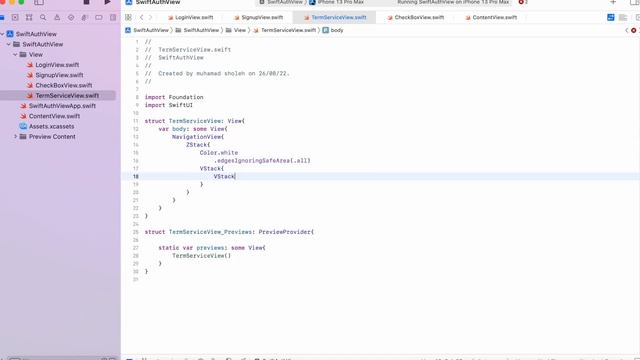The width and height of the screenshot is (640, 360).
Task: Select TermServiceView.swift in navigator
Action: (58, 96)
